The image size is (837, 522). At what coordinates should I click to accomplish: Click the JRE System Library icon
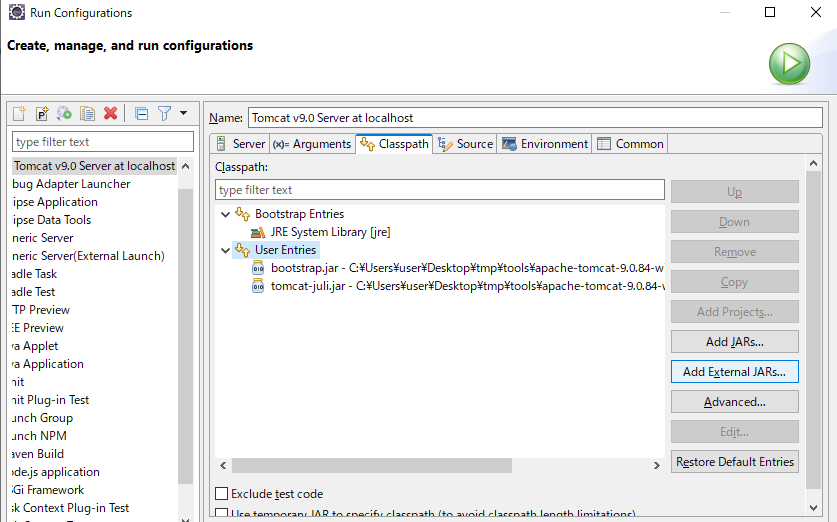coord(258,232)
